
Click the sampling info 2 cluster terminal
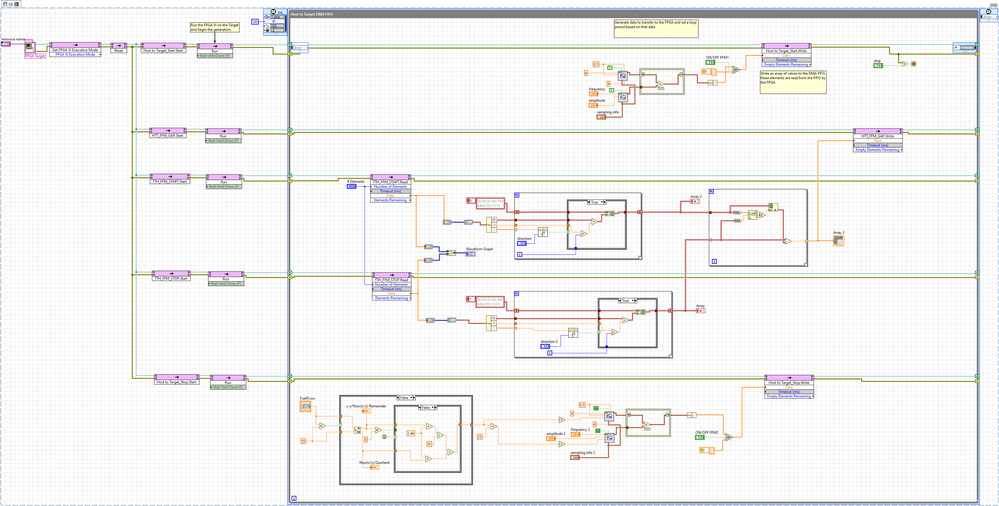575,457
